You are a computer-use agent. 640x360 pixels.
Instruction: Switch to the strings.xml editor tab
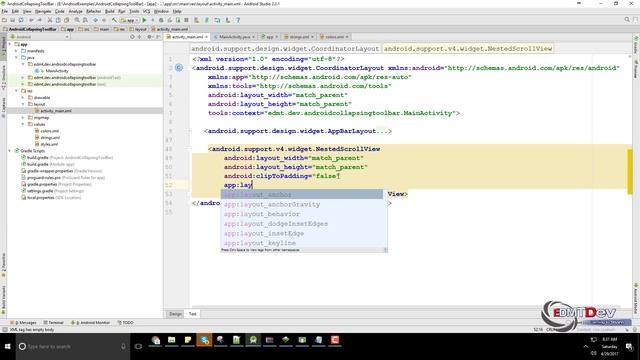(299, 37)
